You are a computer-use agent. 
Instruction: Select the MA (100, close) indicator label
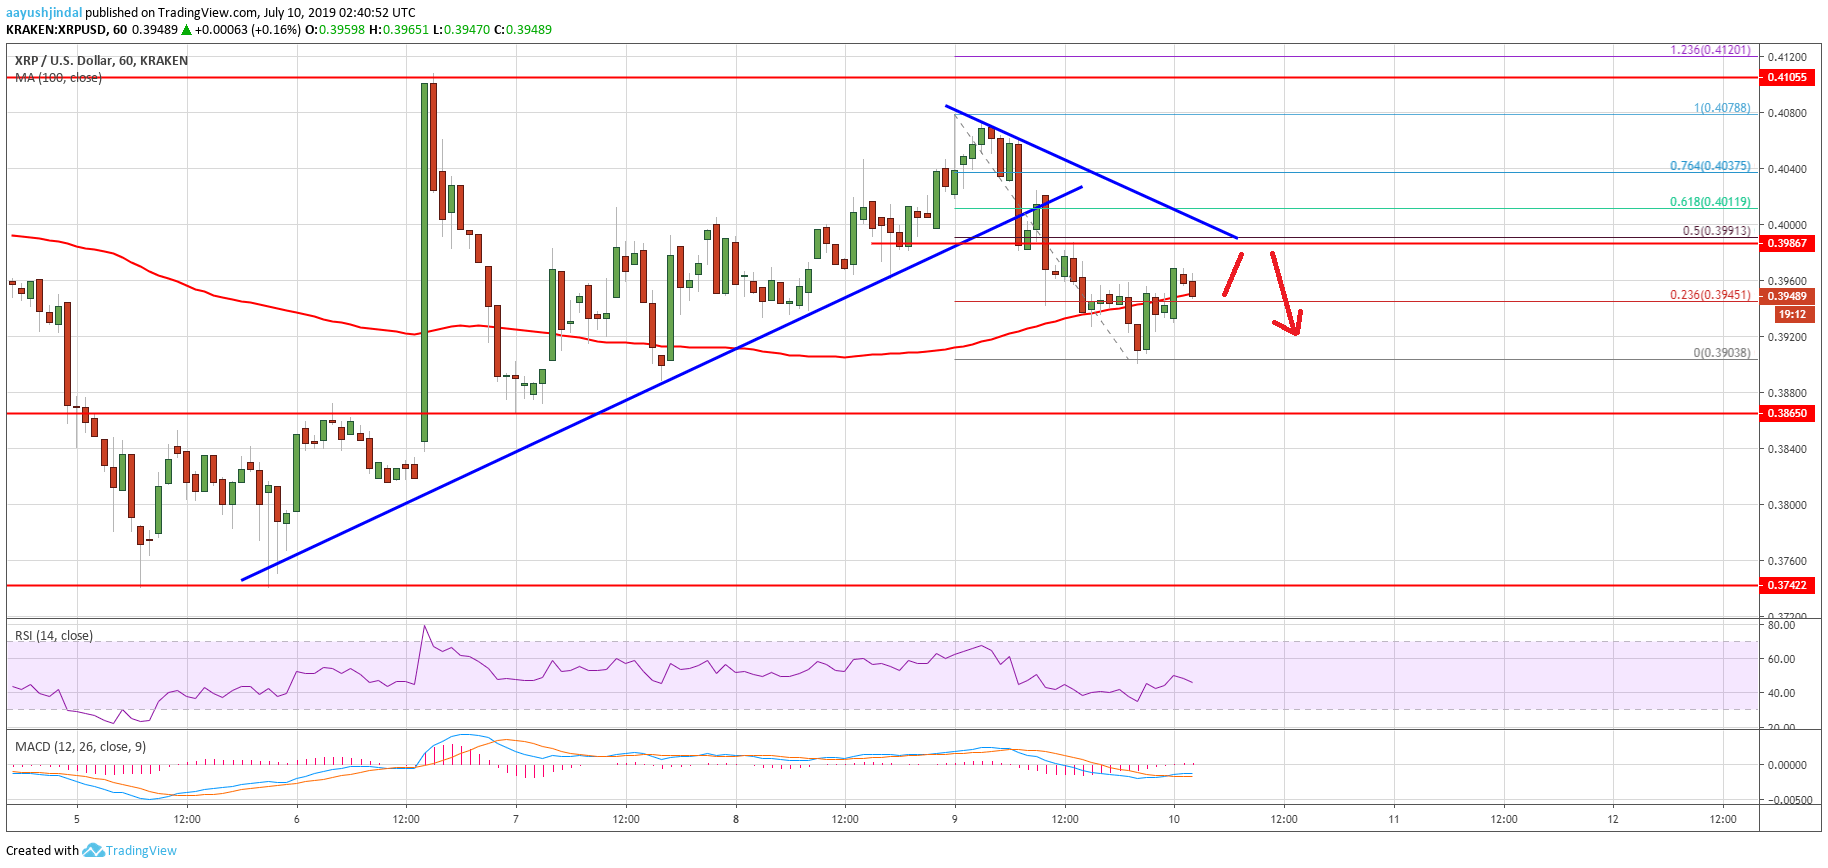[x=58, y=77]
